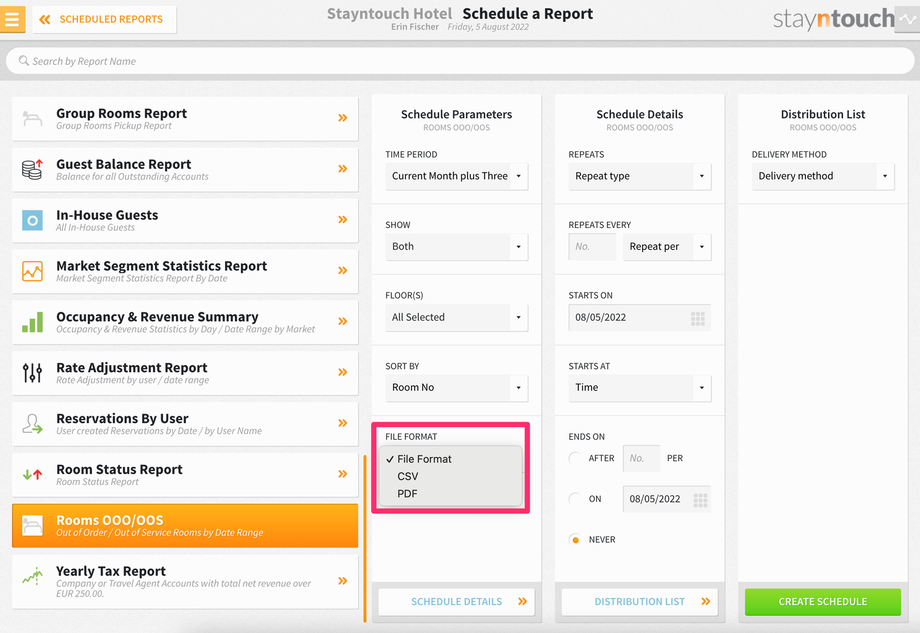
Task: Click the In-House Guests blue icon
Action: coord(32,221)
